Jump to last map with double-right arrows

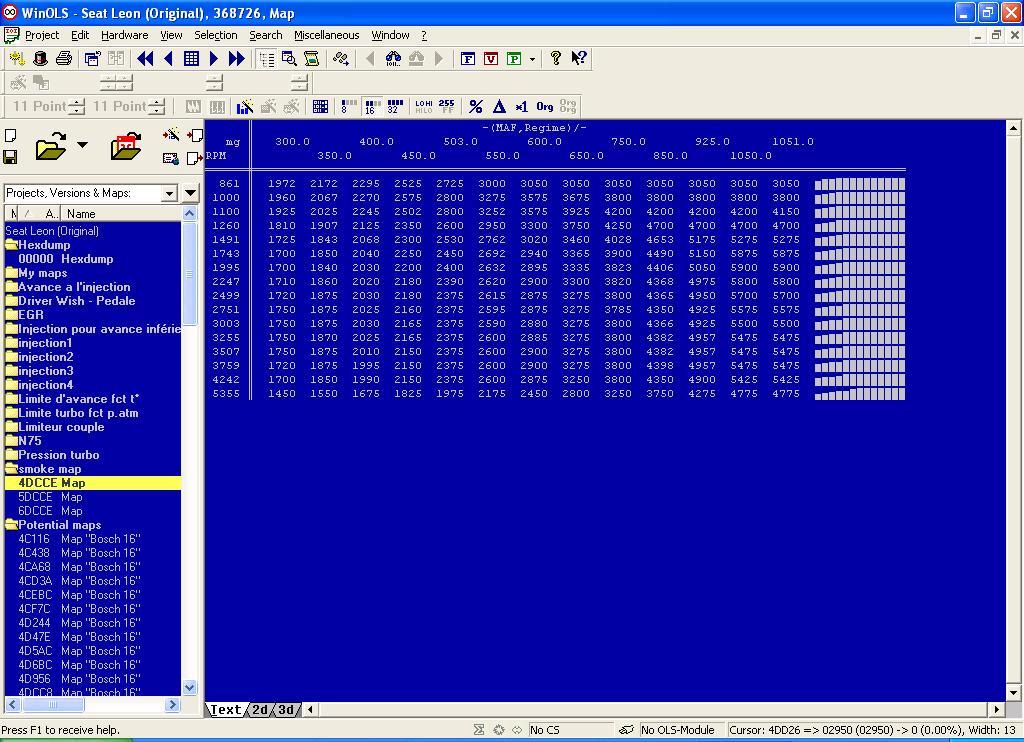tap(236, 59)
